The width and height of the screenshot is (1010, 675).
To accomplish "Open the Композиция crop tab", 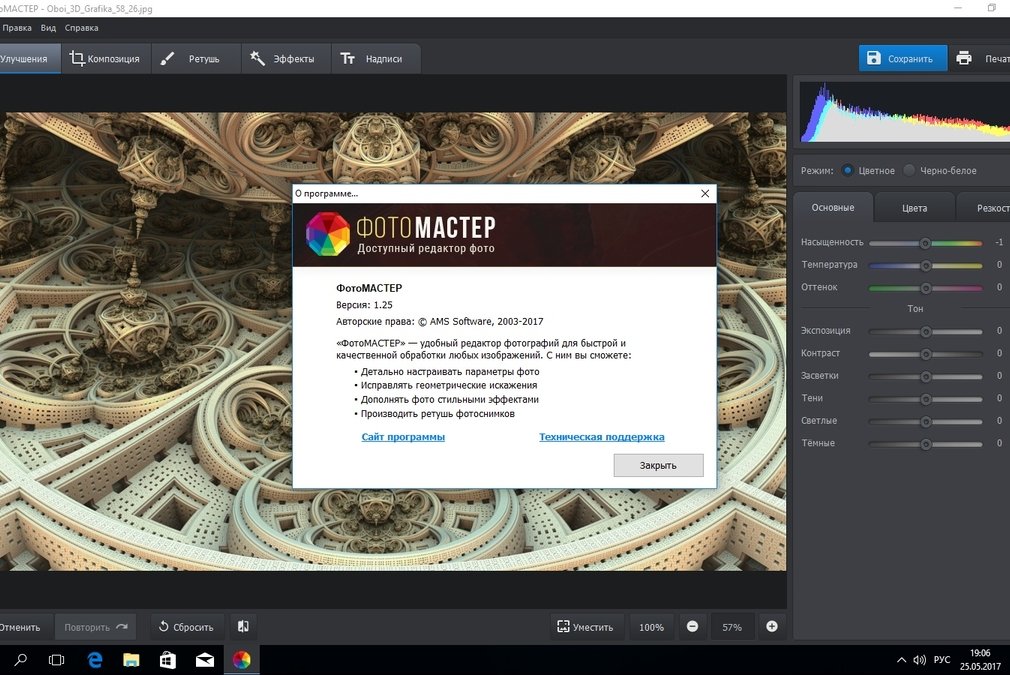I will pos(106,59).
